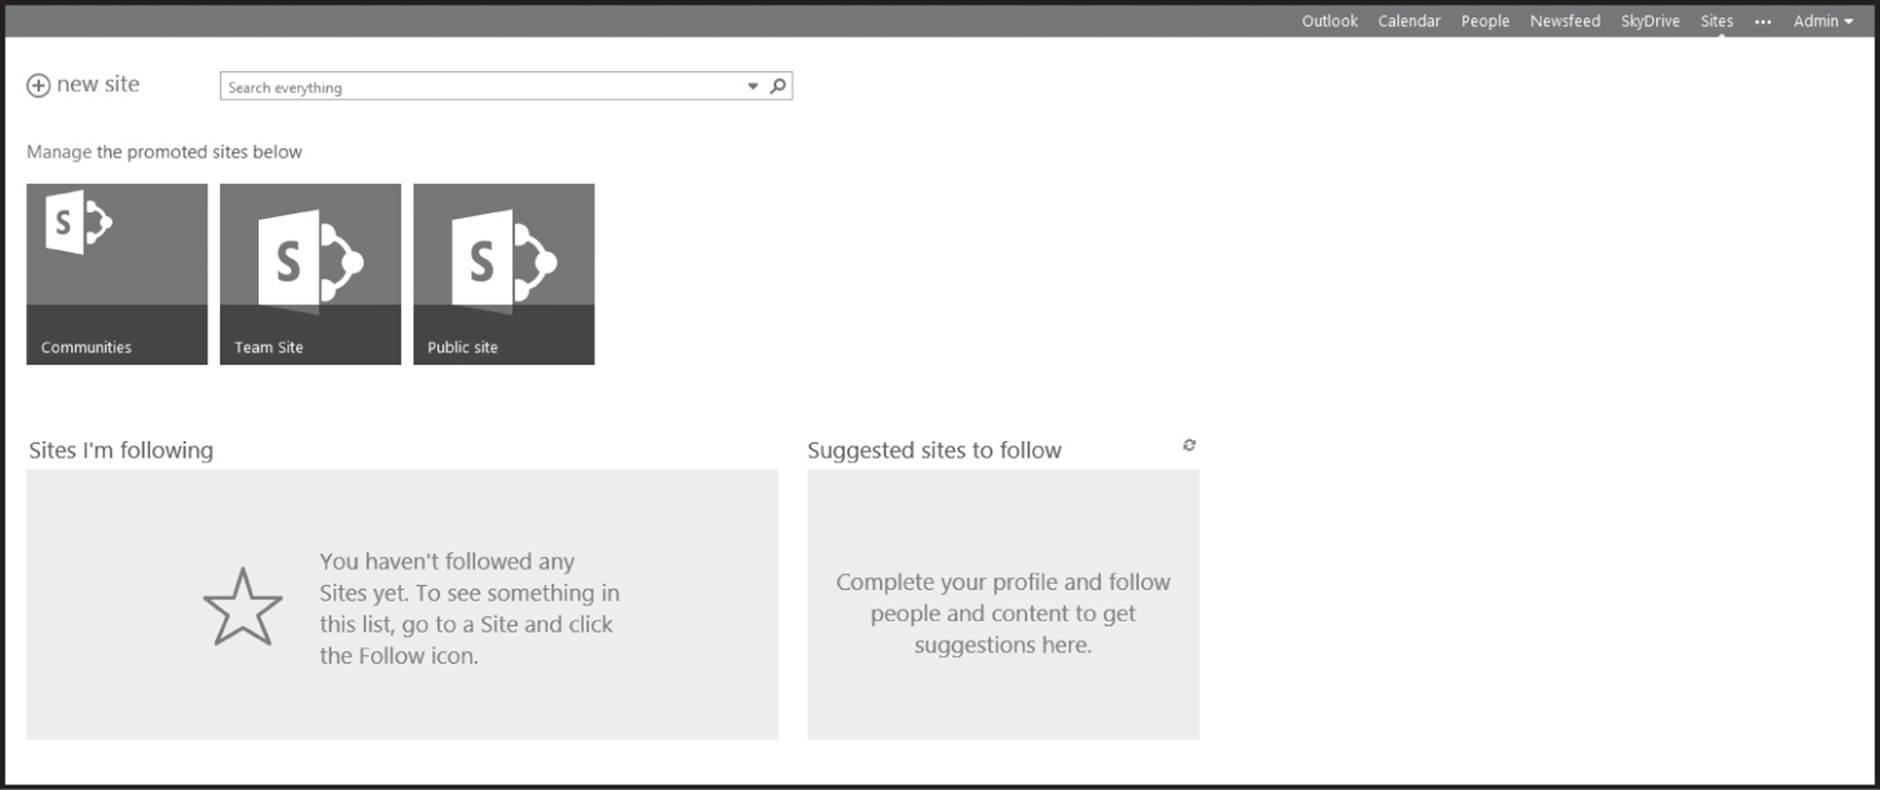Click the 'You haven't followed any Sites' message
This screenshot has height=790, width=1880.
[x=470, y=608]
